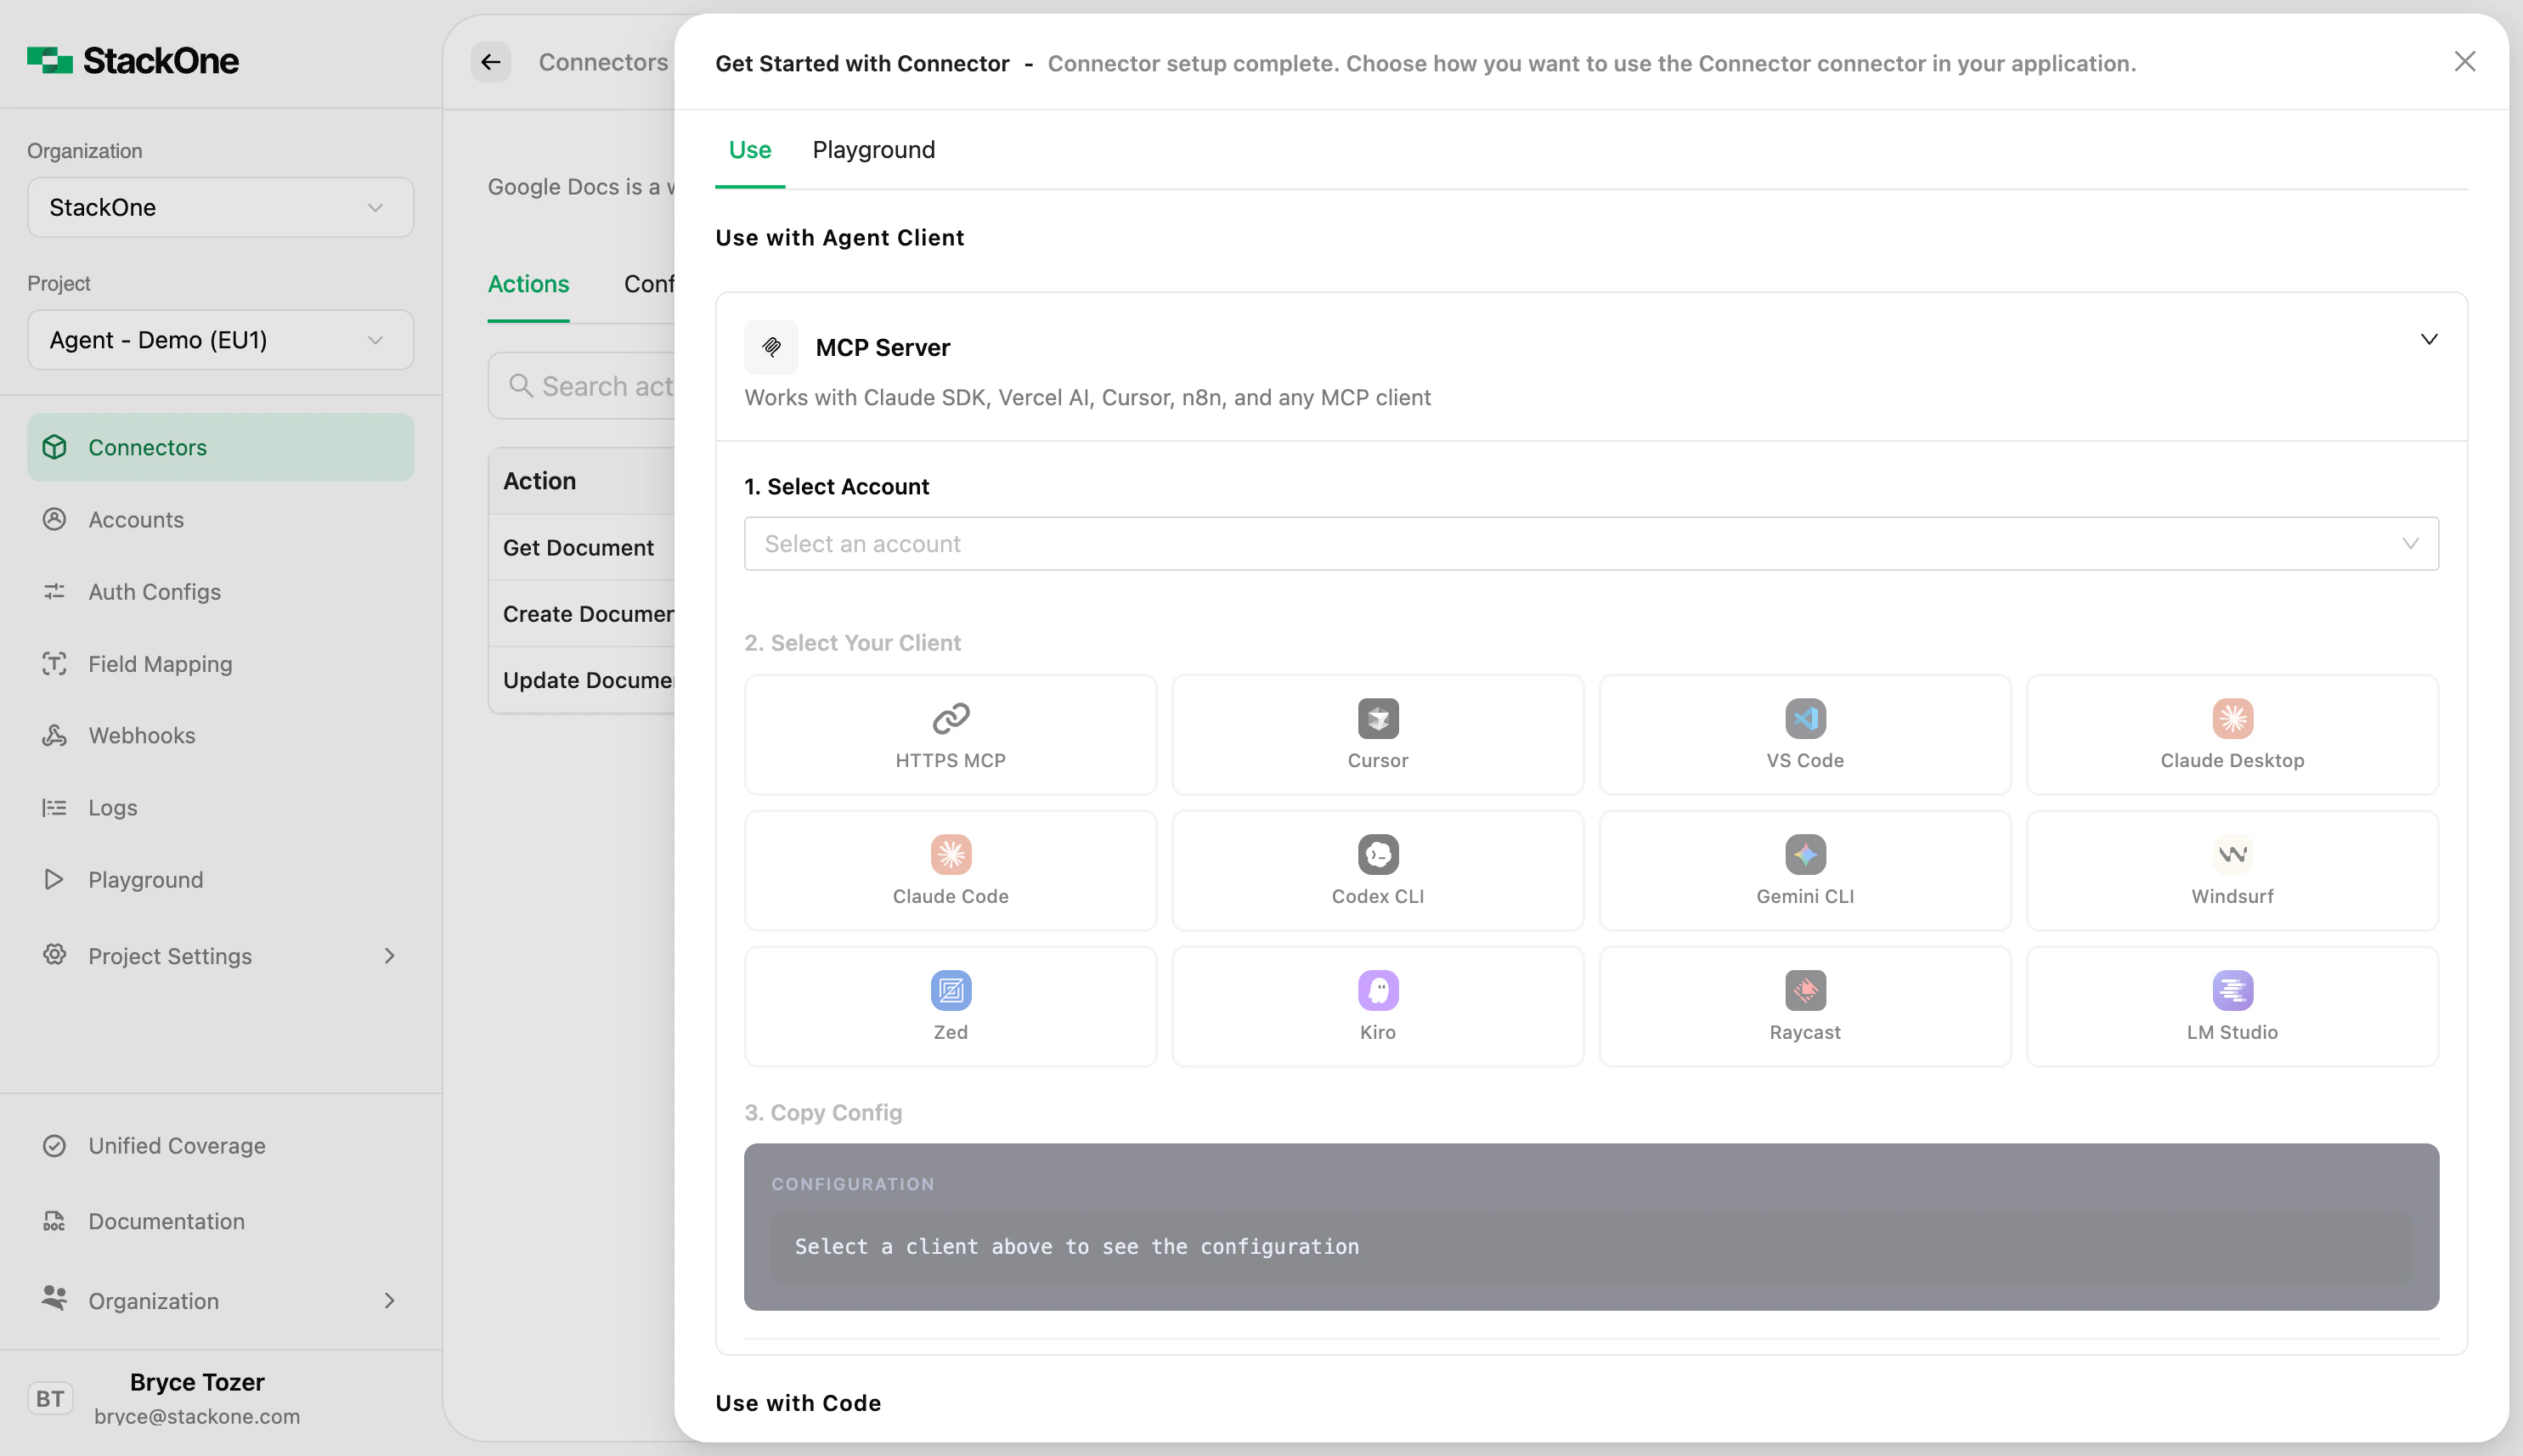Collapse the MCP Server panel via its chevron
2523x1456 pixels.
click(x=2429, y=339)
